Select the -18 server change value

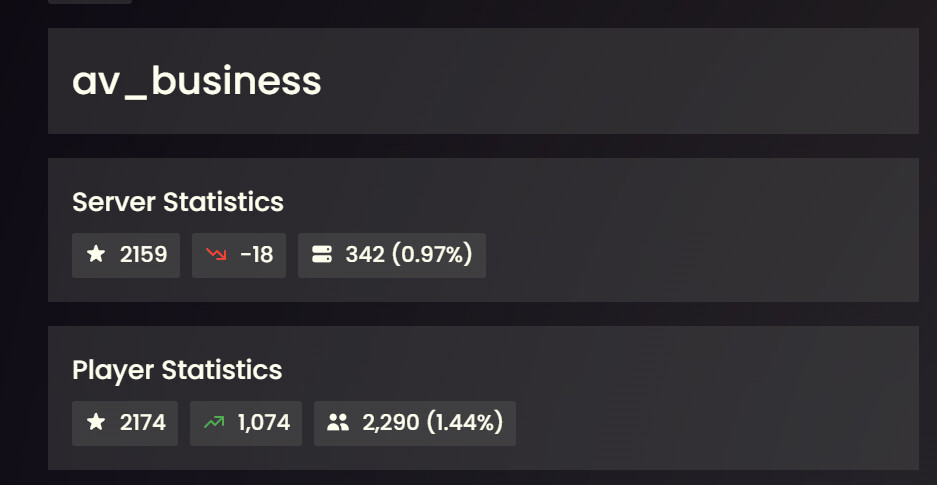[x=256, y=255]
